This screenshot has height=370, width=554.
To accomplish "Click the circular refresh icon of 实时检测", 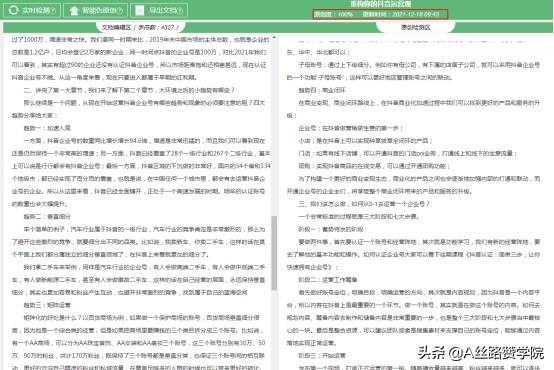I will [x=13, y=10].
